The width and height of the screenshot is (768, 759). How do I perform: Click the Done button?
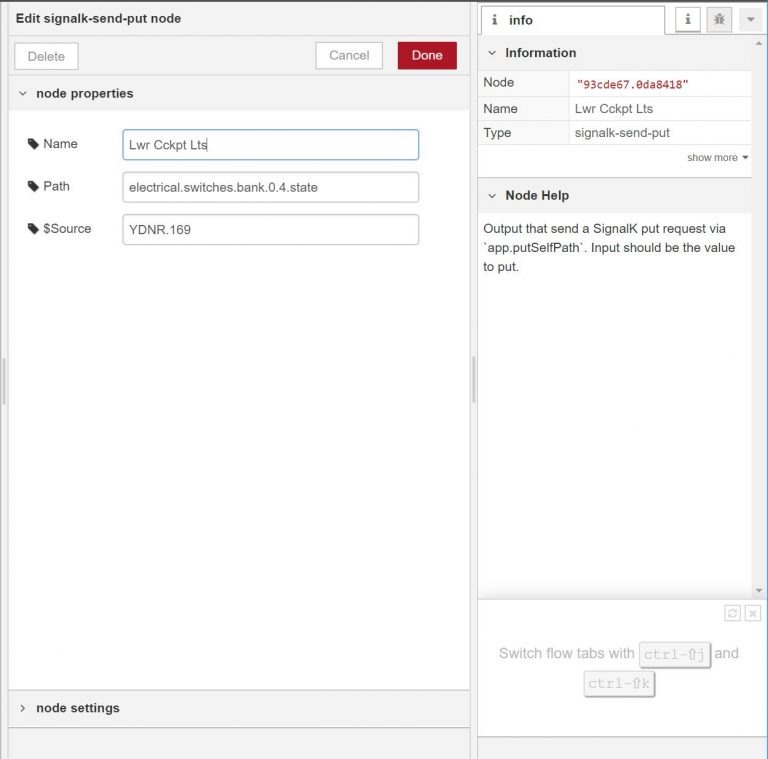point(427,55)
